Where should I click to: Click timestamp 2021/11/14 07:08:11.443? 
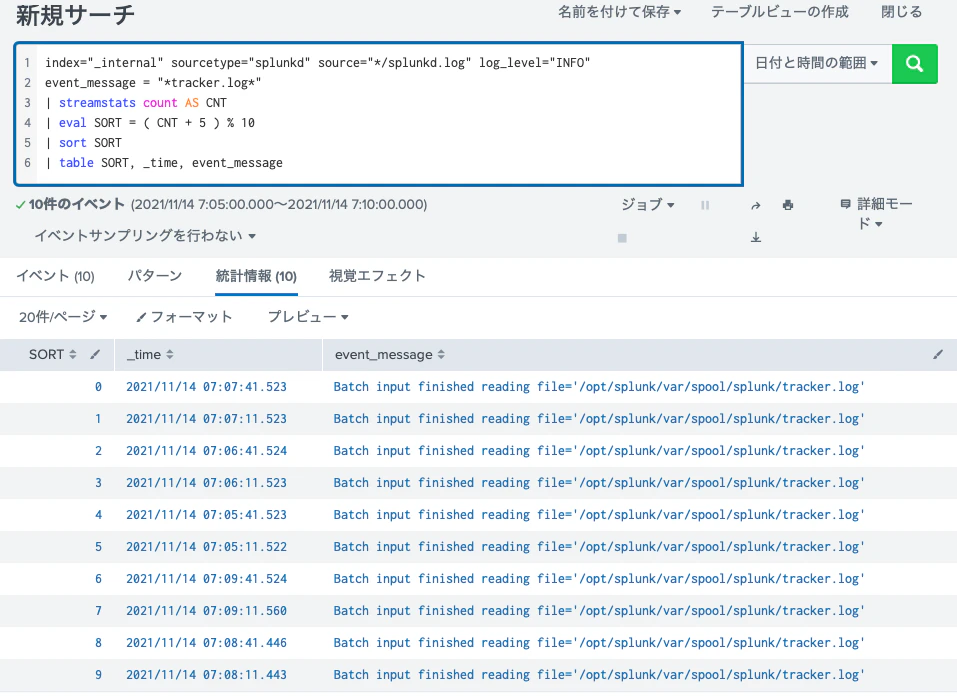coord(206,675)
